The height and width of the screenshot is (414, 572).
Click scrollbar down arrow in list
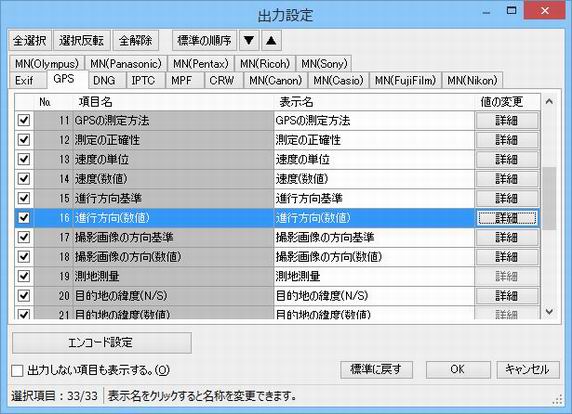pos(549,312)
